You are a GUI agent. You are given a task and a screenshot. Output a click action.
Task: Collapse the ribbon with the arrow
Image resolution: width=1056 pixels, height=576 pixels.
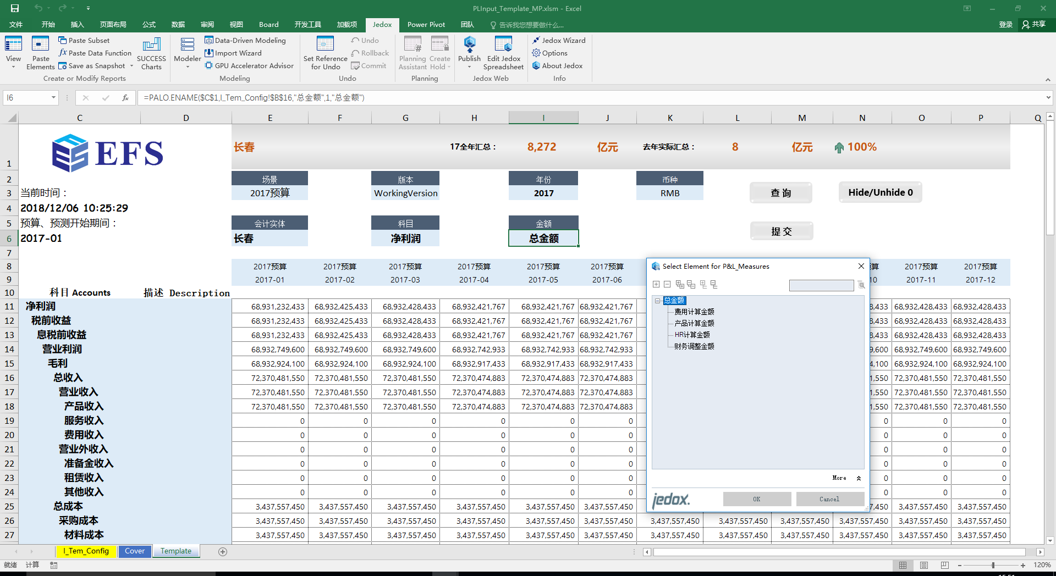tap(1047, 79)
